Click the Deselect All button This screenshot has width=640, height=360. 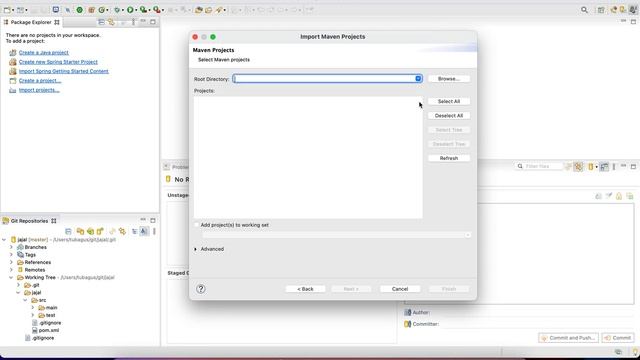(x=449, y=116)
